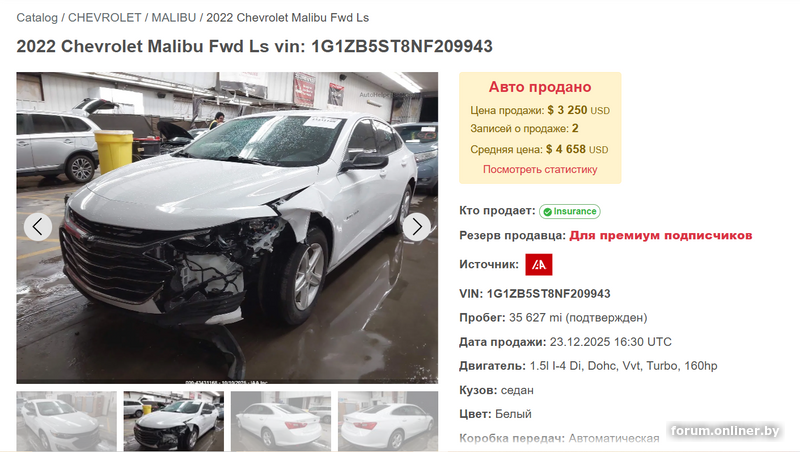Viewport: 800px width, 452px height.
Task: Select fourth thumbnail showing rear view
Action: (x=388, y=421)
